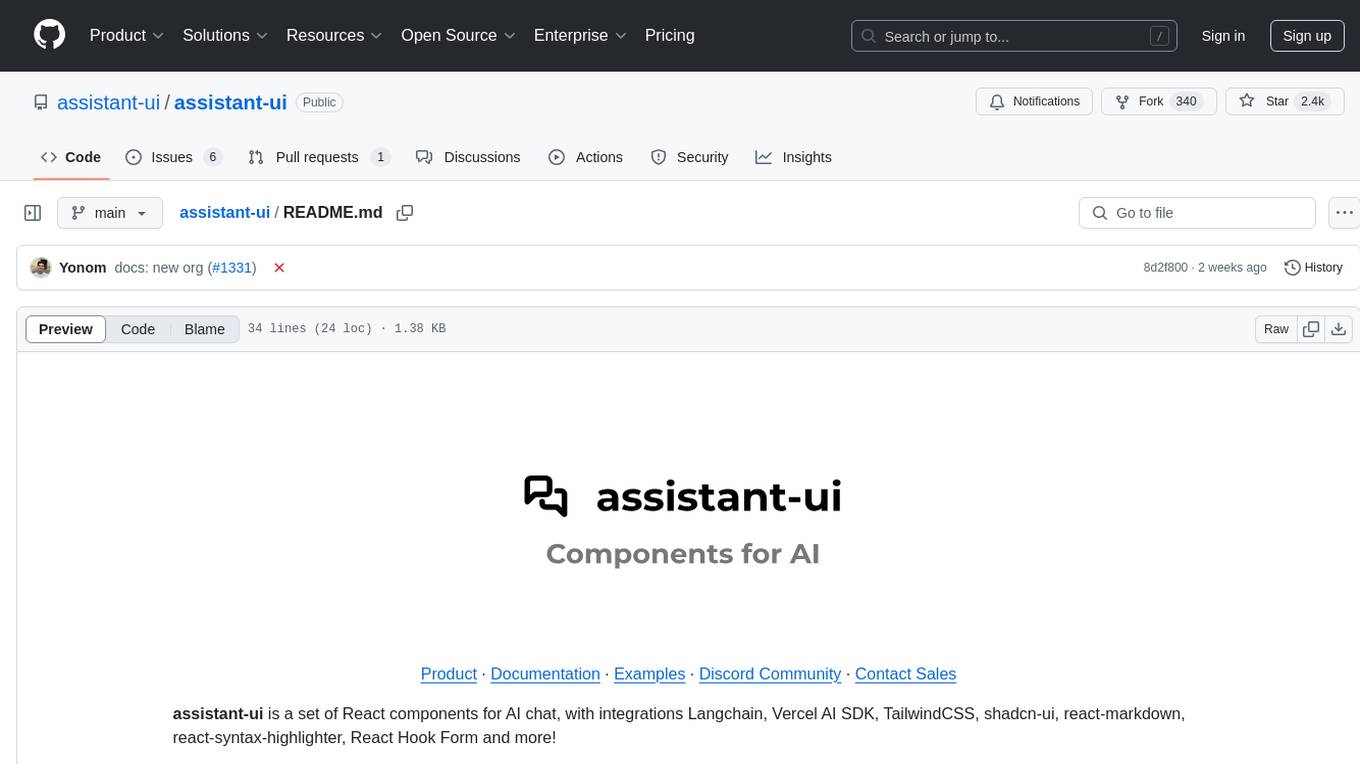The width and height of the screenshot is (1360, 764).
Task: Go to the Pricing page
Action: (670, 35)
